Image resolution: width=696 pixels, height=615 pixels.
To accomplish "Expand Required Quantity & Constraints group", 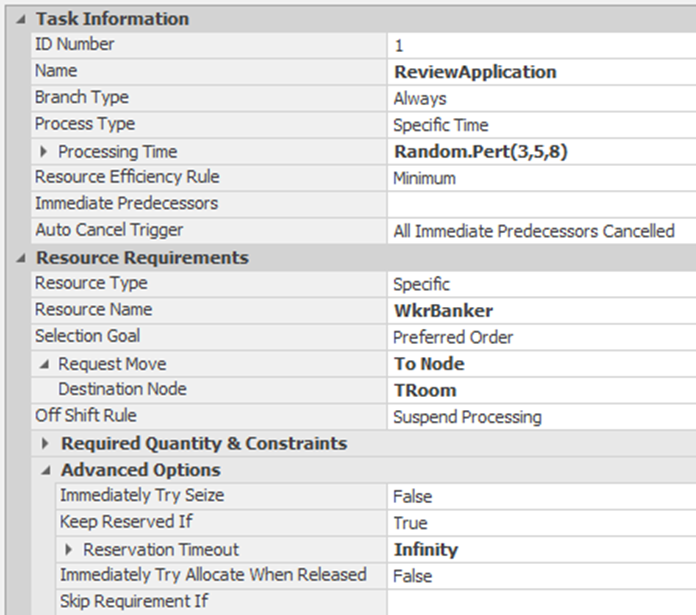I will click(45, 443).
